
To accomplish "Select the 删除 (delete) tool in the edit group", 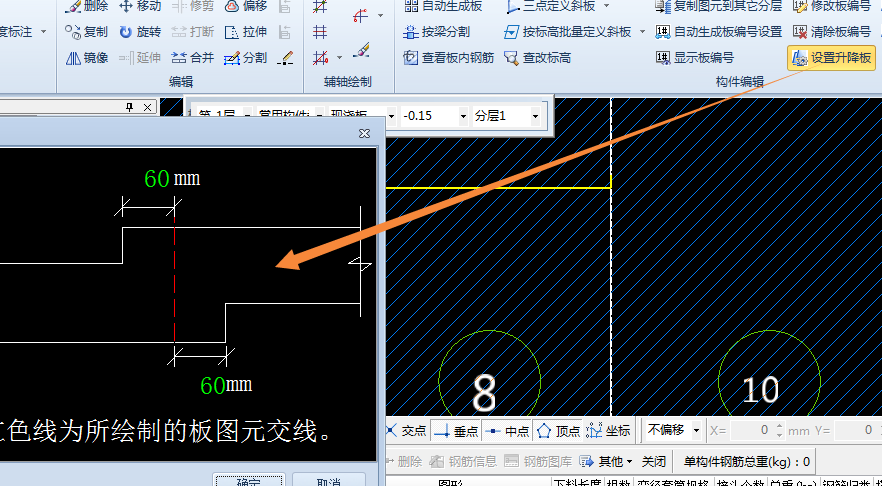I will click(86, 6).
